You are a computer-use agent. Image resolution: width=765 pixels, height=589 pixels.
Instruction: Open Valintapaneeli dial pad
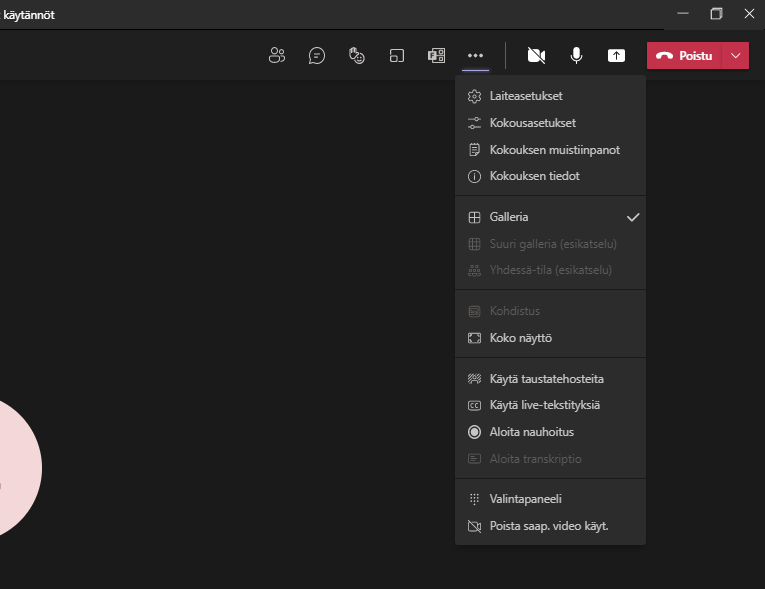coord(550,499)
